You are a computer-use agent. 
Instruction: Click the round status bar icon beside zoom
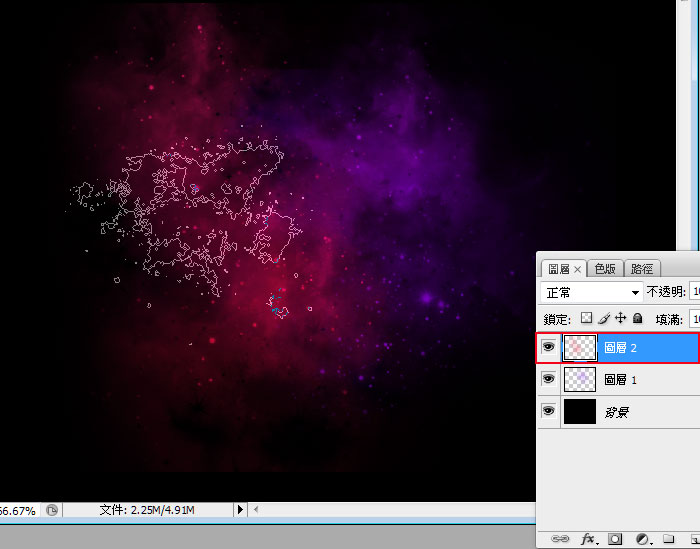[x=52, y=510]
